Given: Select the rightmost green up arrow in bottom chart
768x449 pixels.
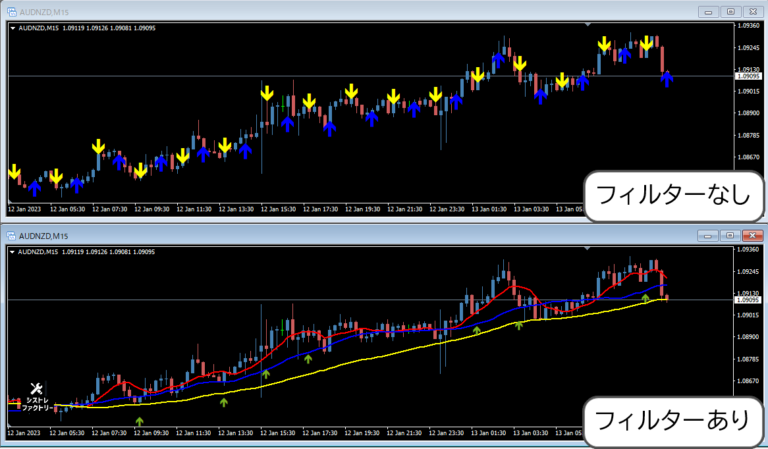Looking at the screenshot, I should pos(645,296).
